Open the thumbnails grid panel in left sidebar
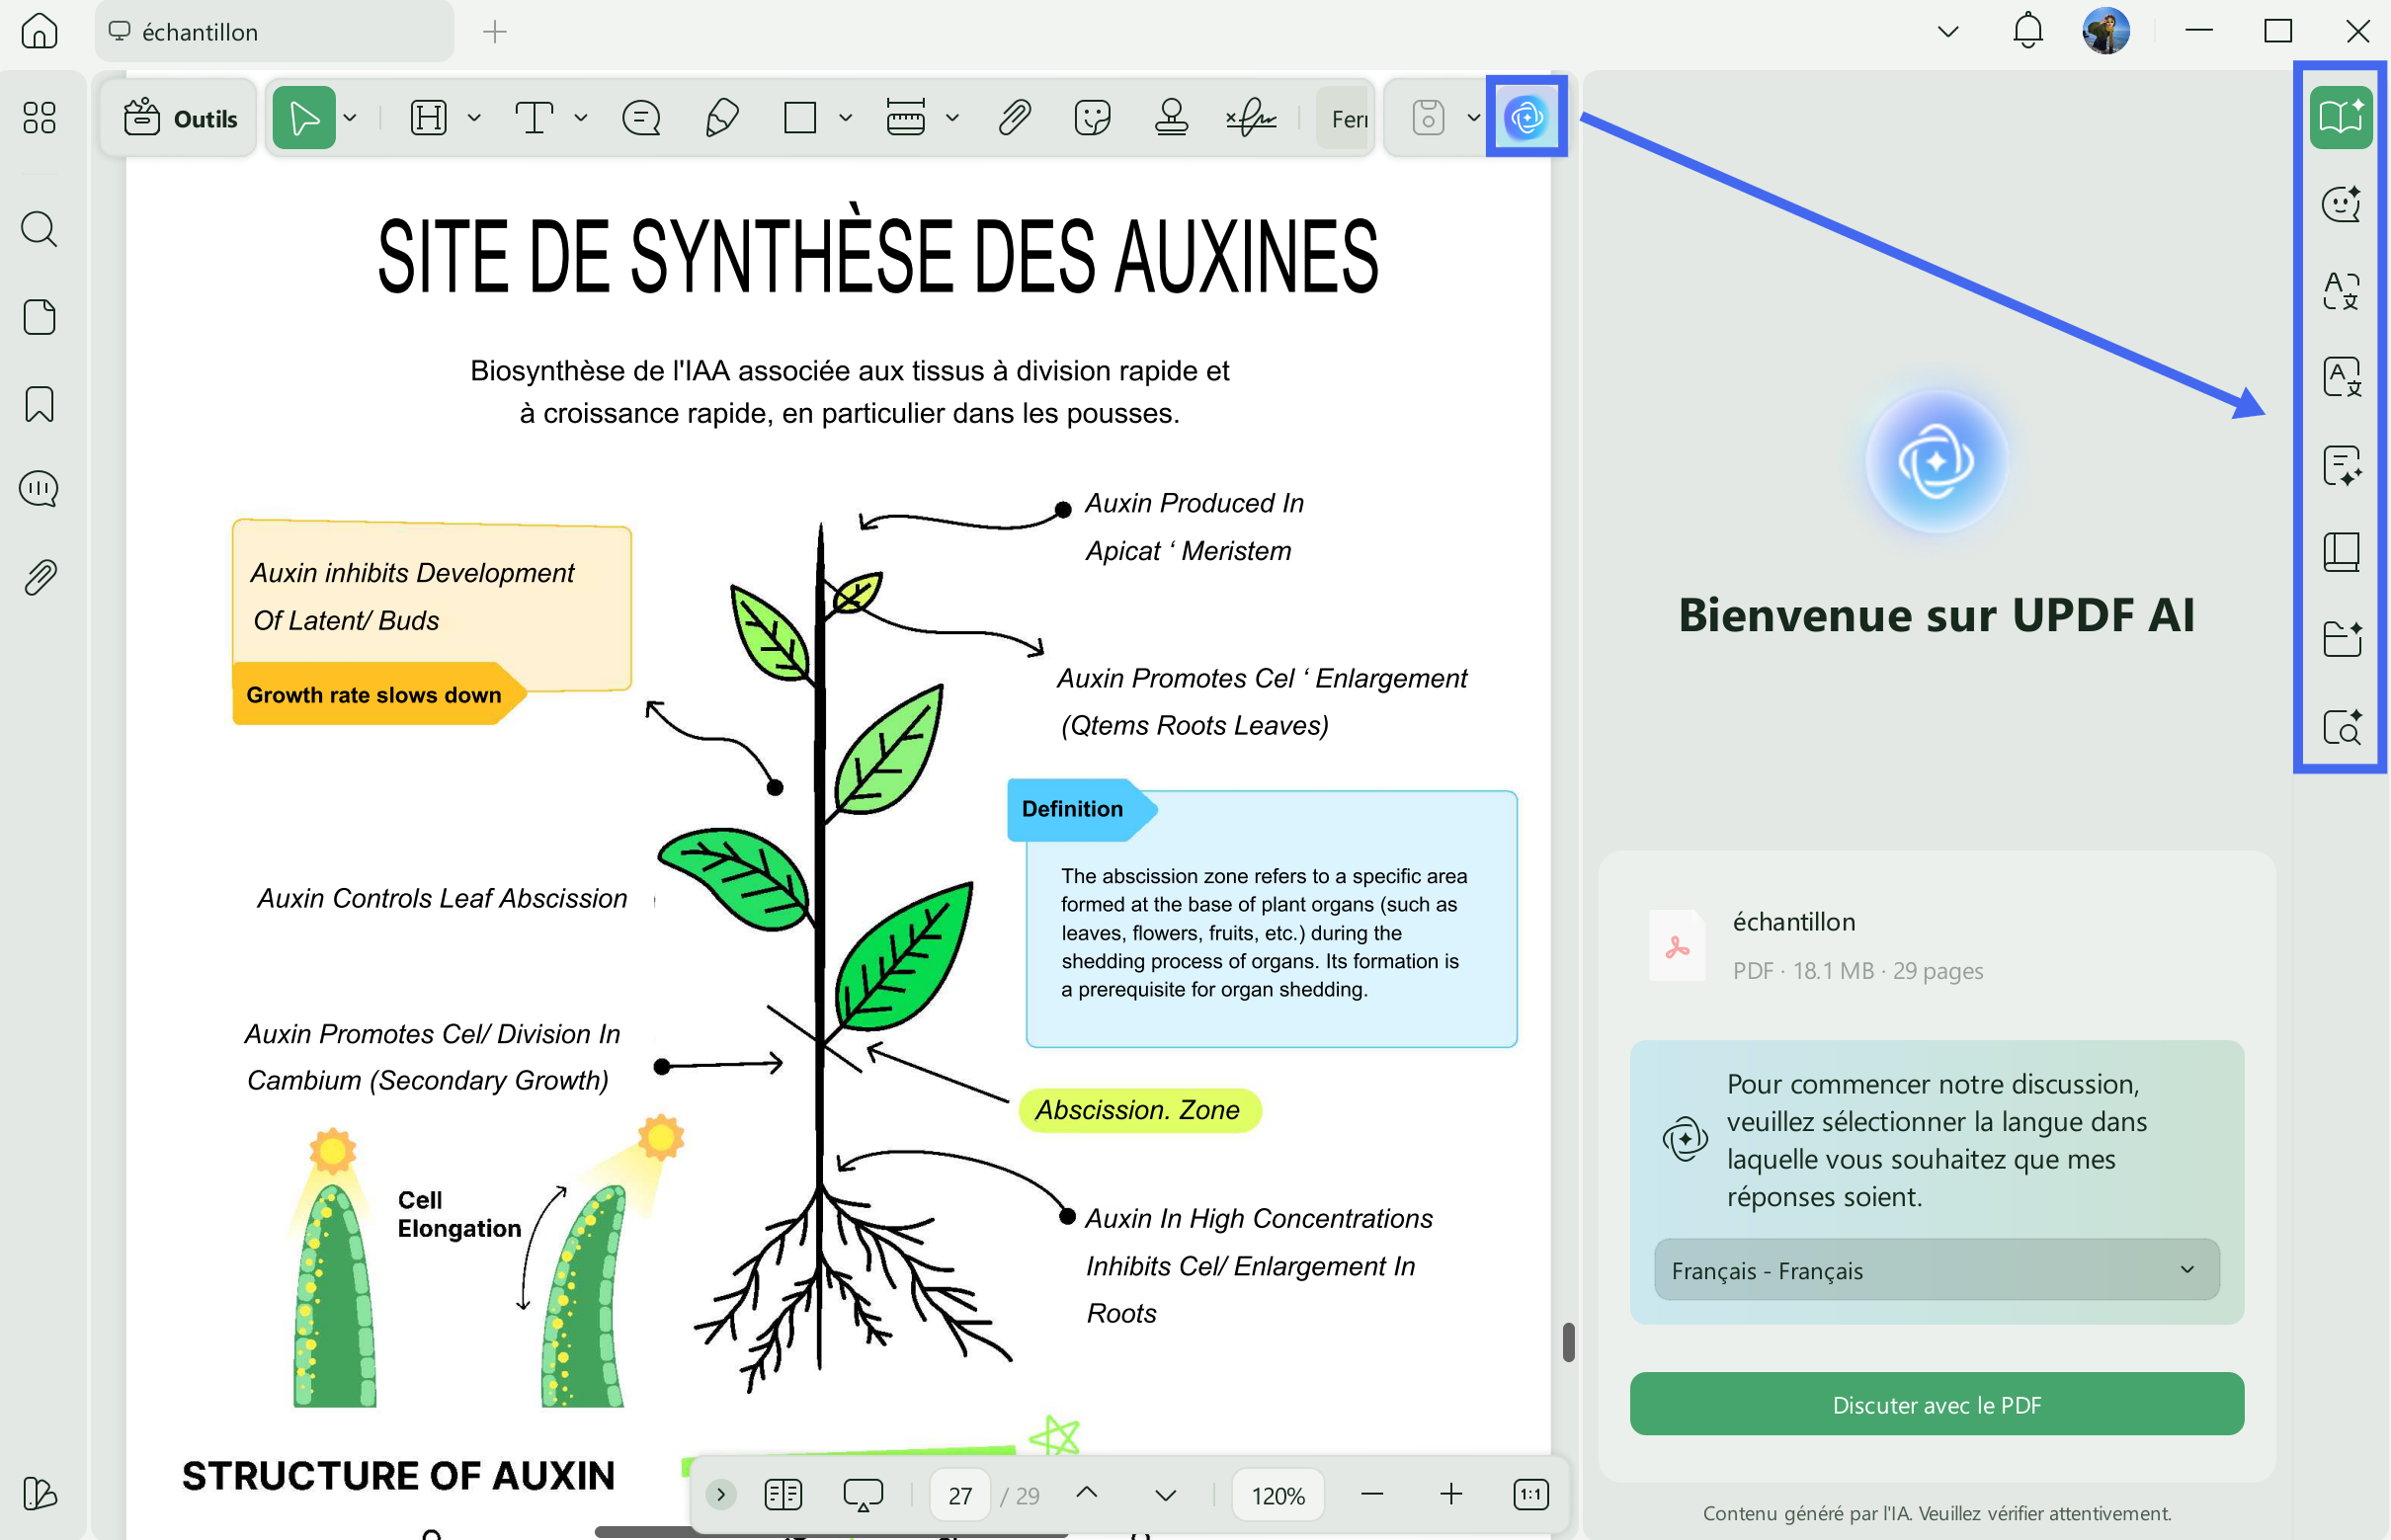The image size is (2391, 1540). [x=39, y=118]
